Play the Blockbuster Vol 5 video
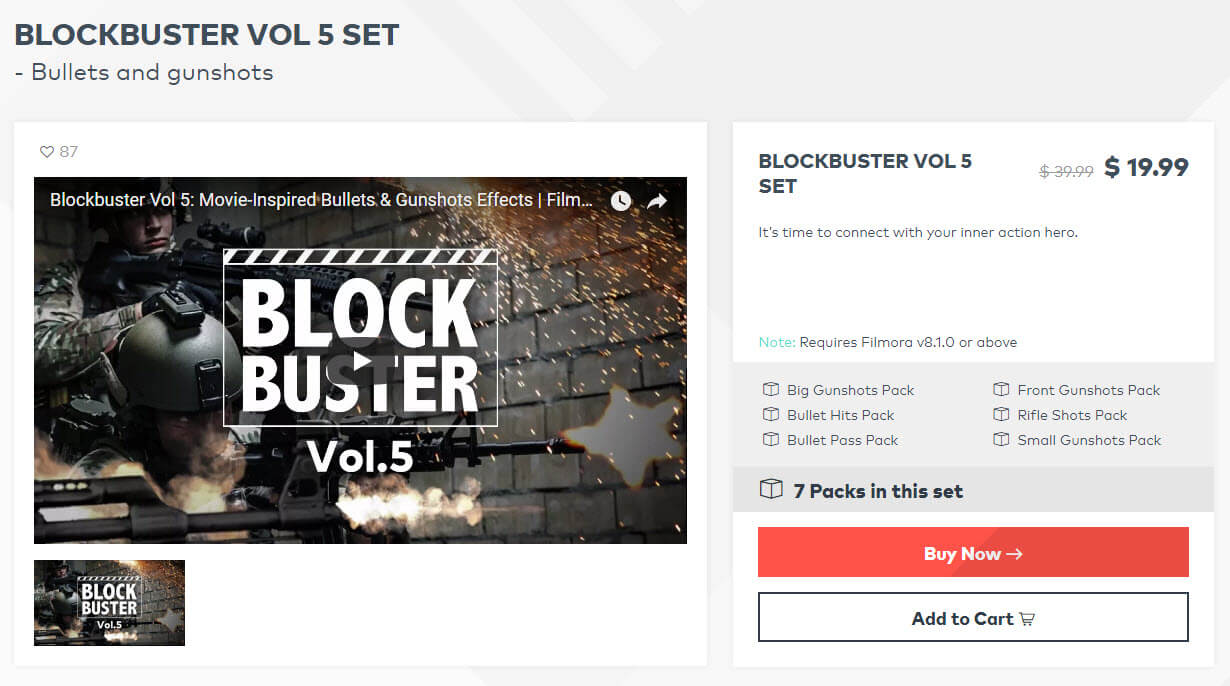 pos(361,360)
